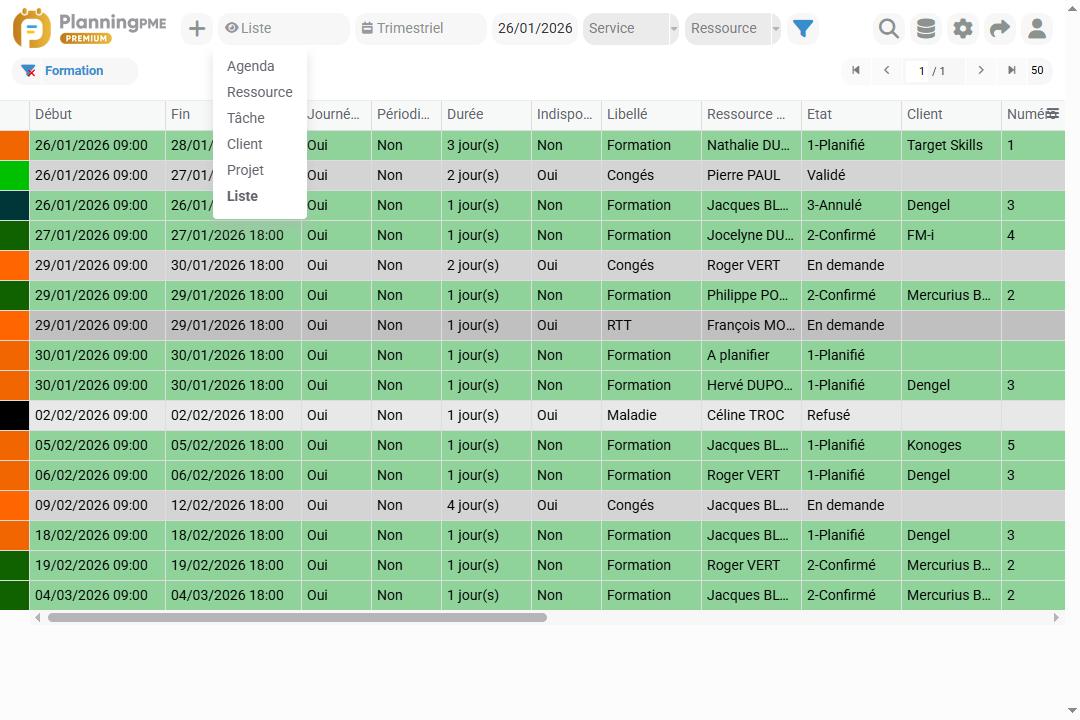
Task: Select Maladie label cell
Action: click(651, 415)
